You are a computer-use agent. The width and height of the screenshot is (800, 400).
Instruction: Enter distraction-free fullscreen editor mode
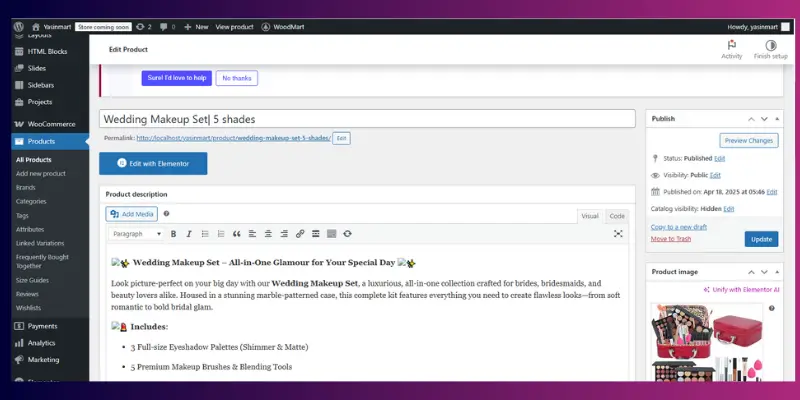pos(618,234)
